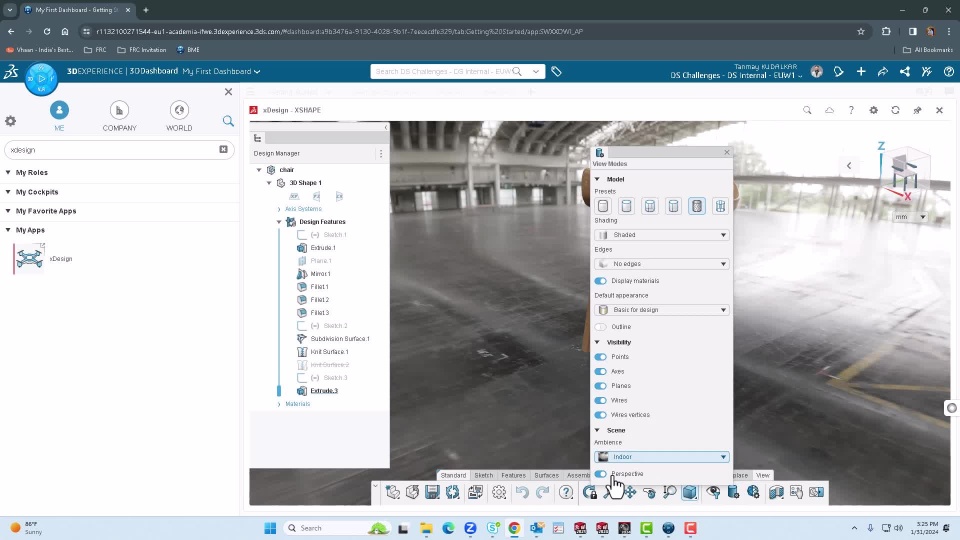The height and width of the screenshot is (540, 960).
Task: Switch to the Surfaces toolbar tab
Action: (546, 475)
